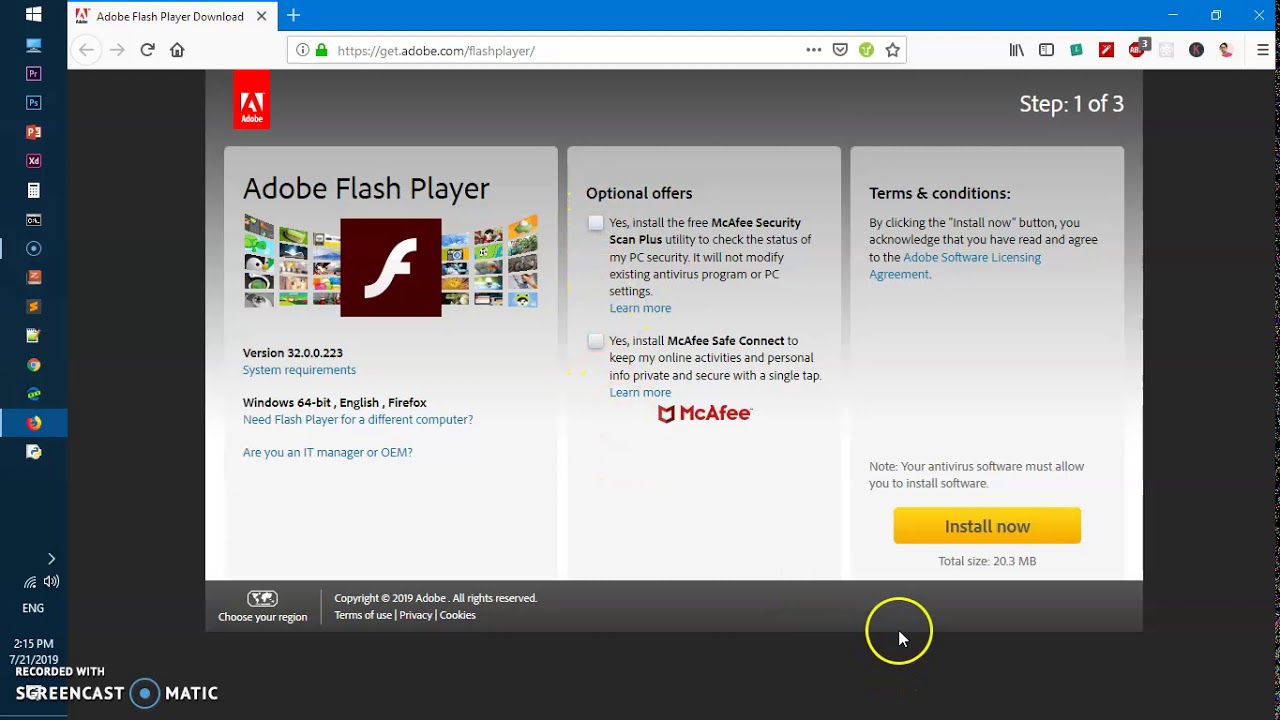Open the Firefox Library icon
Viewport: 1280px width, 720px height.
point(1016,50)
